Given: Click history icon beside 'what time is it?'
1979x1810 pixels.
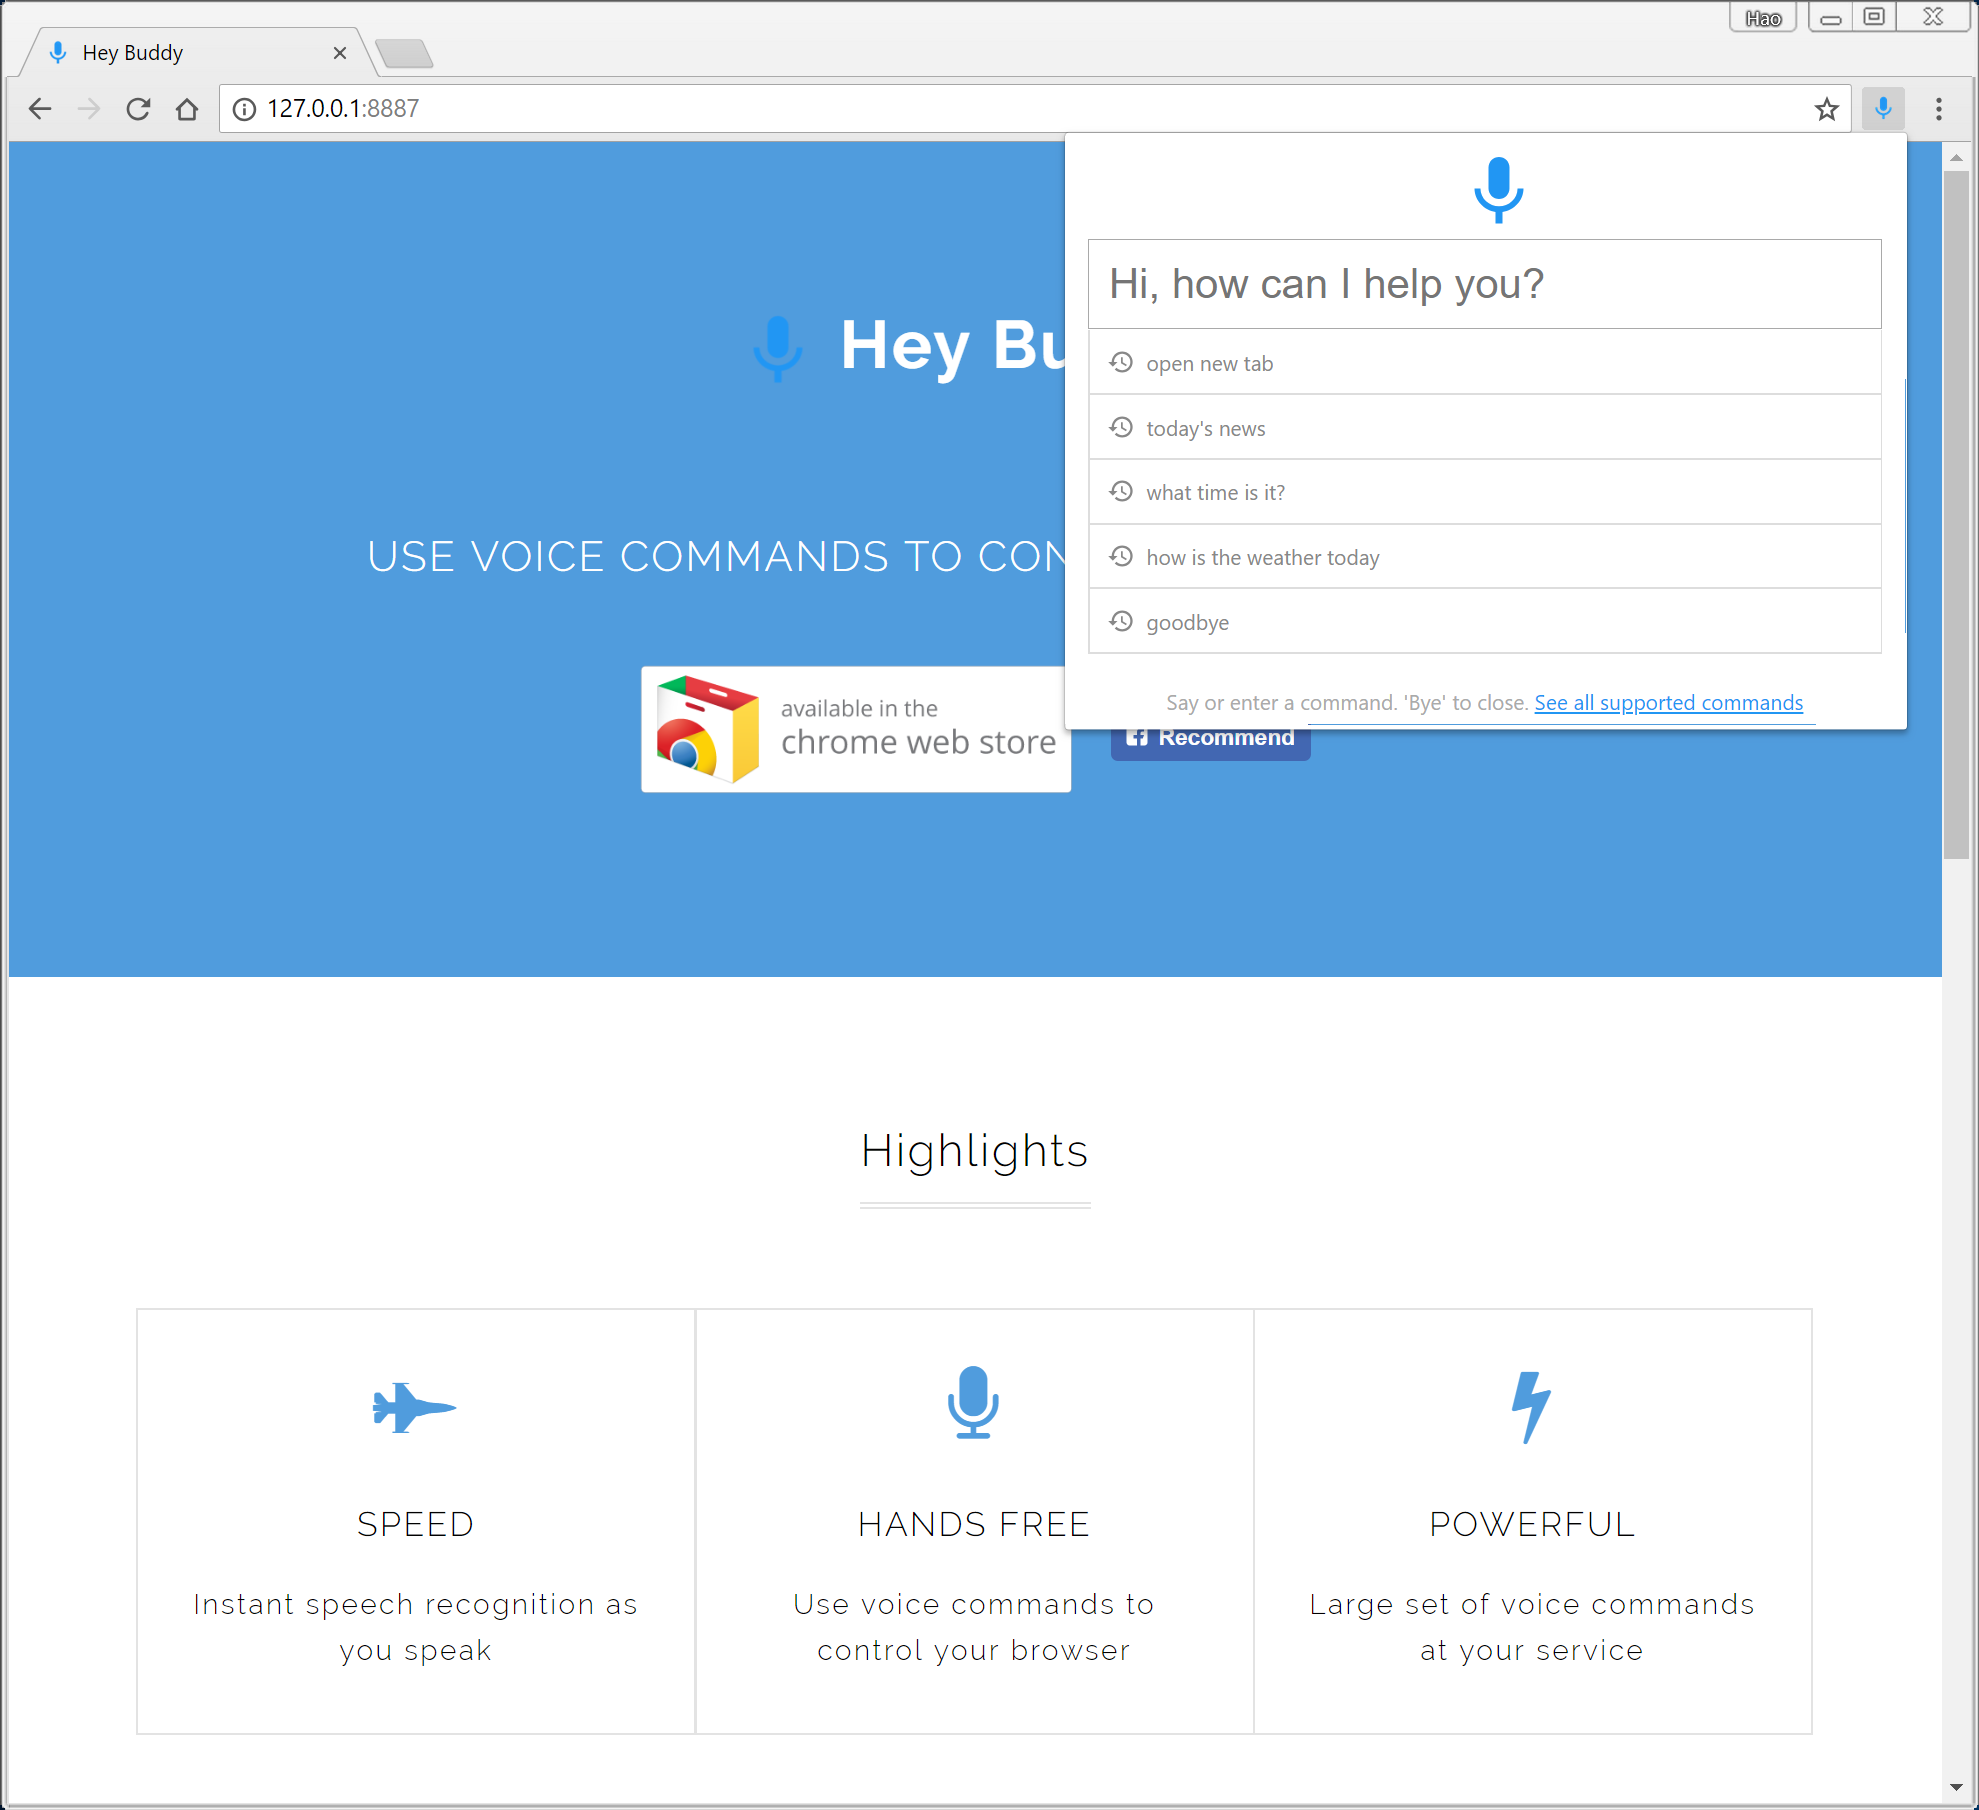Looking at the screenshot, I should pos(1121,491).
